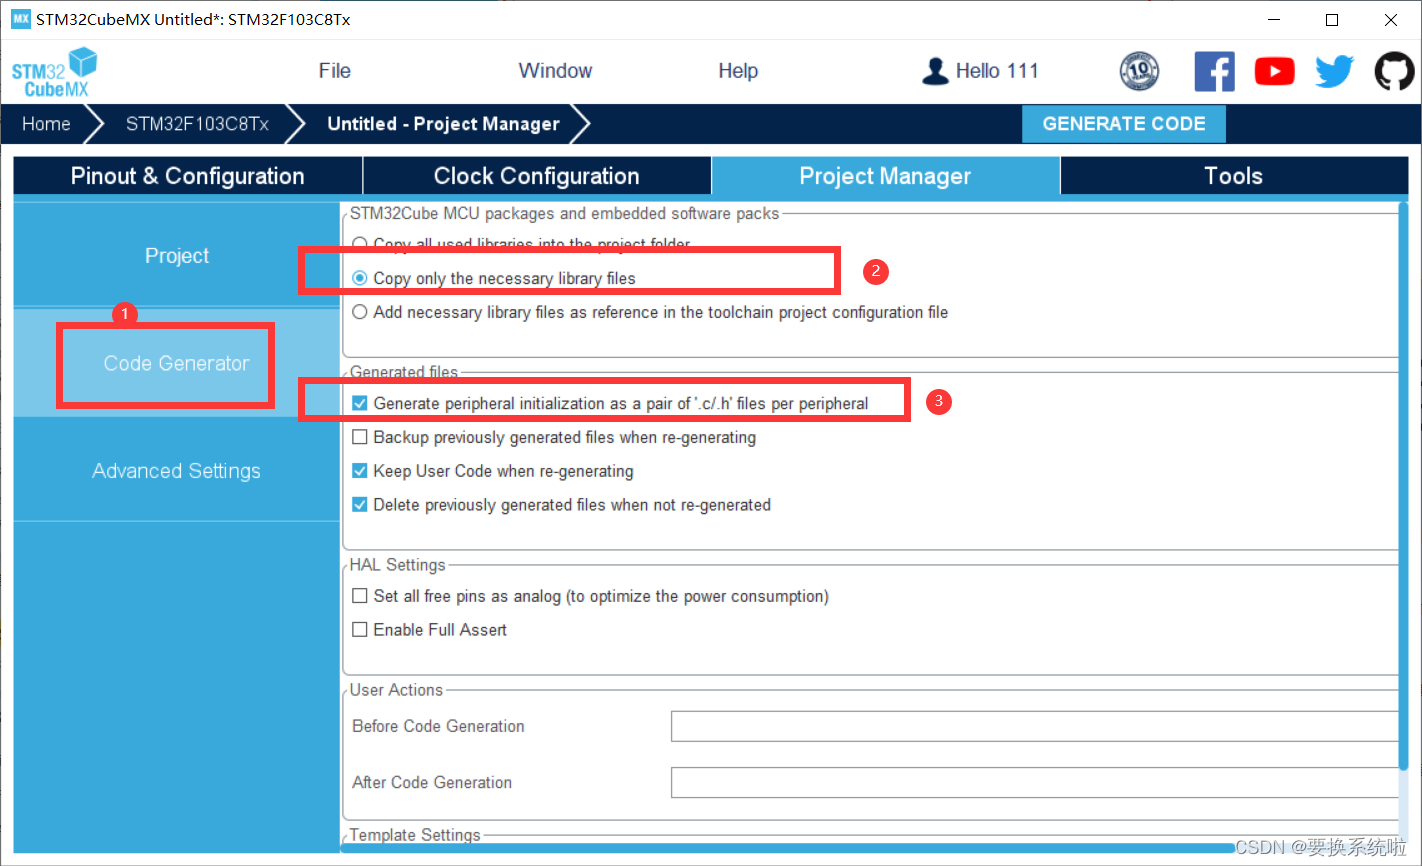Open the Advanced Settings side section
1422x866 pixels.
pyautogui.click(x=177, y=471)
